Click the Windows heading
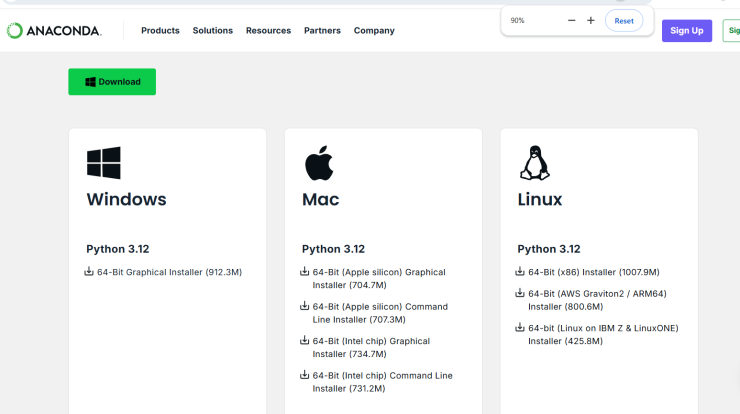740x414 pixels. point(126,199)
